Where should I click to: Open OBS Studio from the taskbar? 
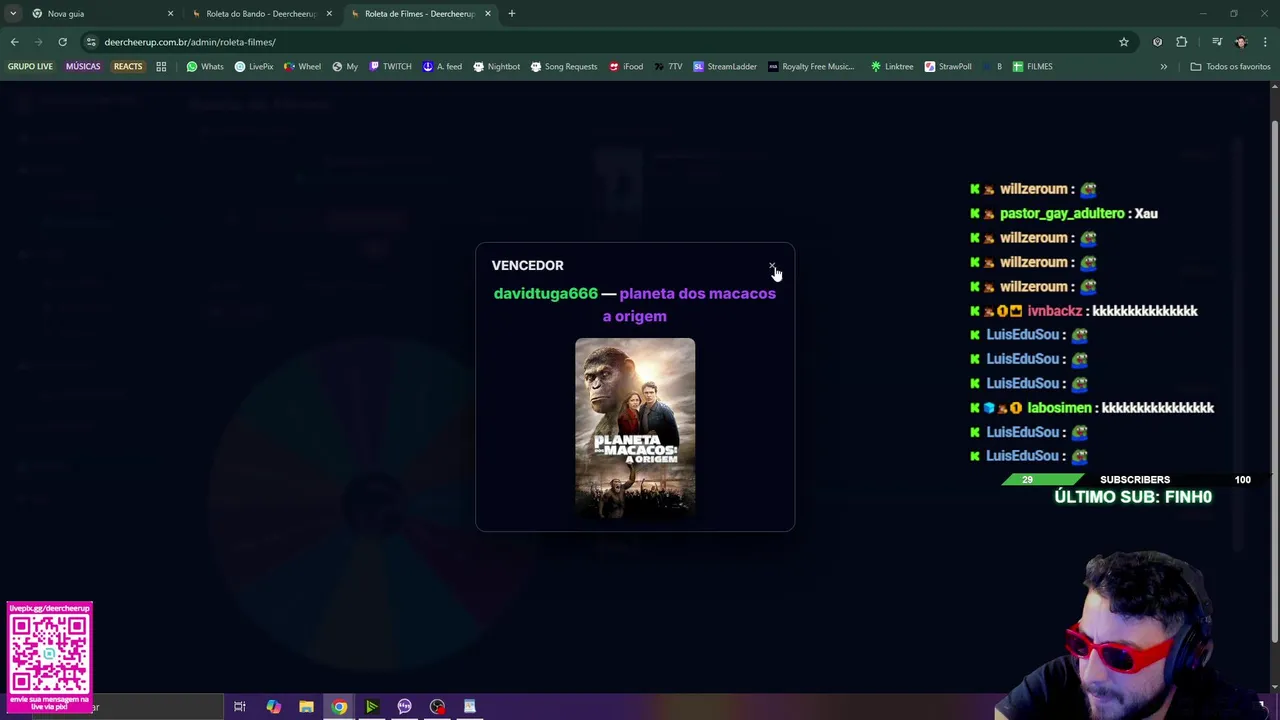(x=437, y=707)
